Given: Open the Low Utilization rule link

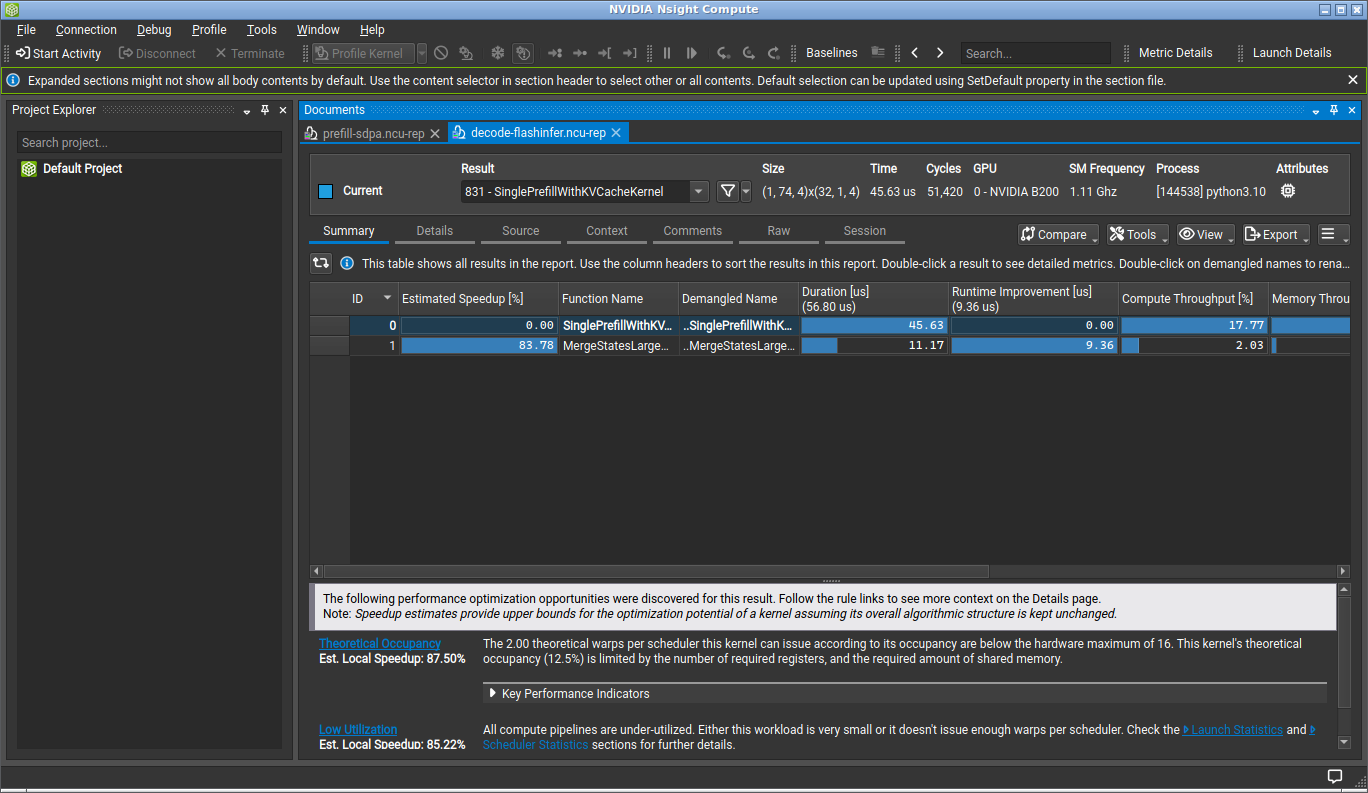Looking at the screenshot, I should (x=358, y=729).
